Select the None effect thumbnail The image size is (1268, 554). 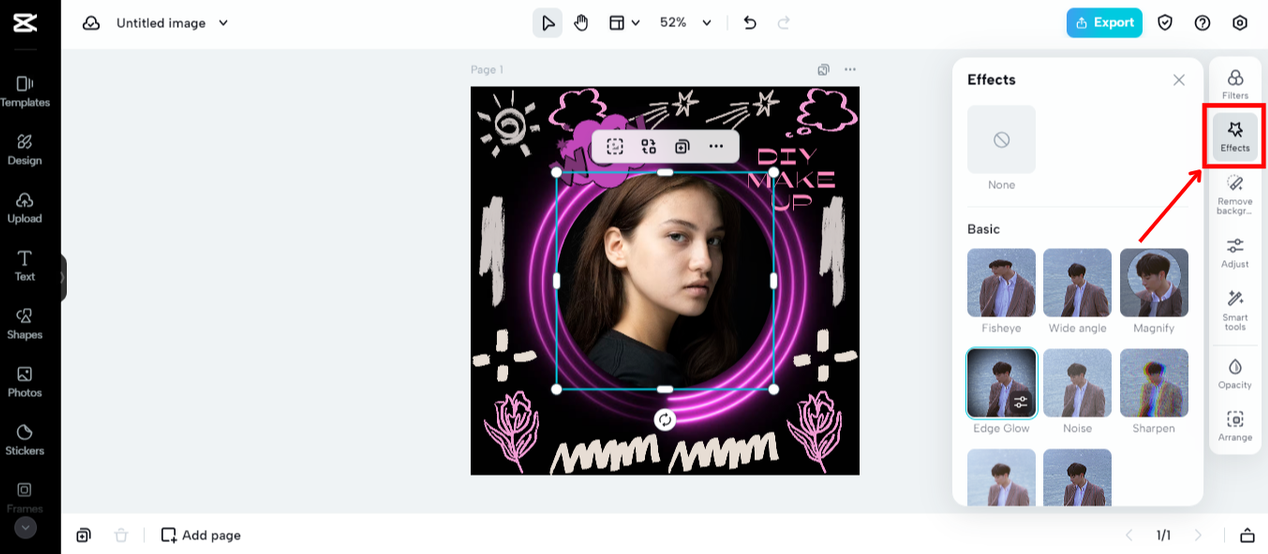[1001, 140]
